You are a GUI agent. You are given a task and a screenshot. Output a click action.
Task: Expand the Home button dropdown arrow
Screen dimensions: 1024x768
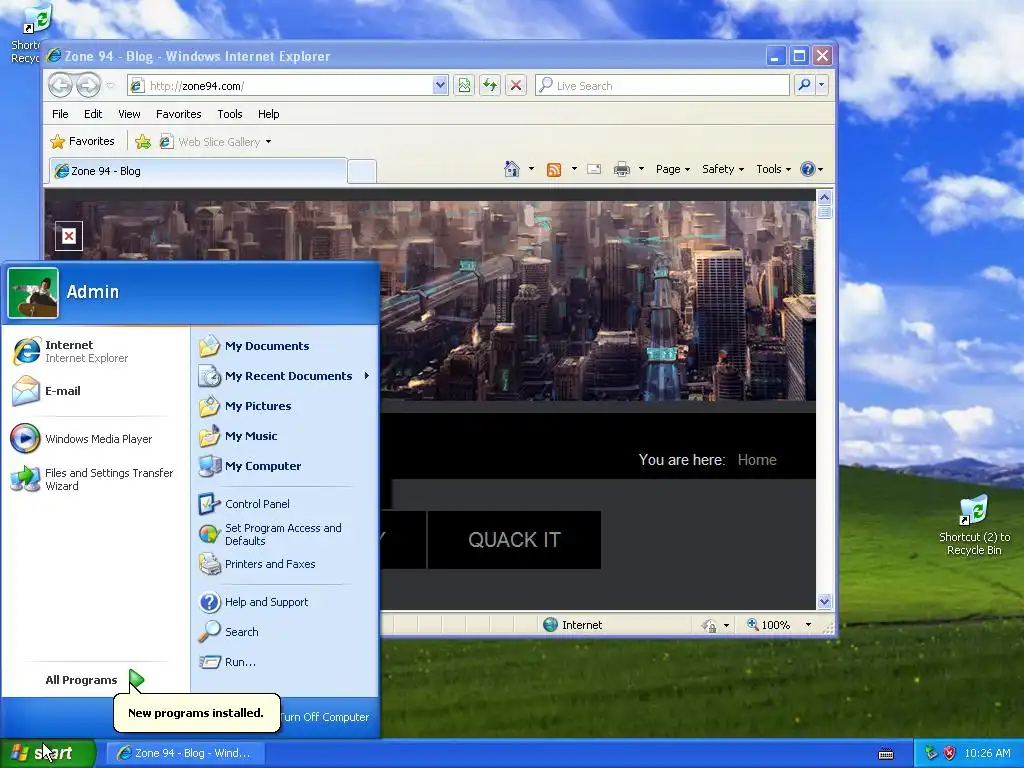(x=531, y=169)
